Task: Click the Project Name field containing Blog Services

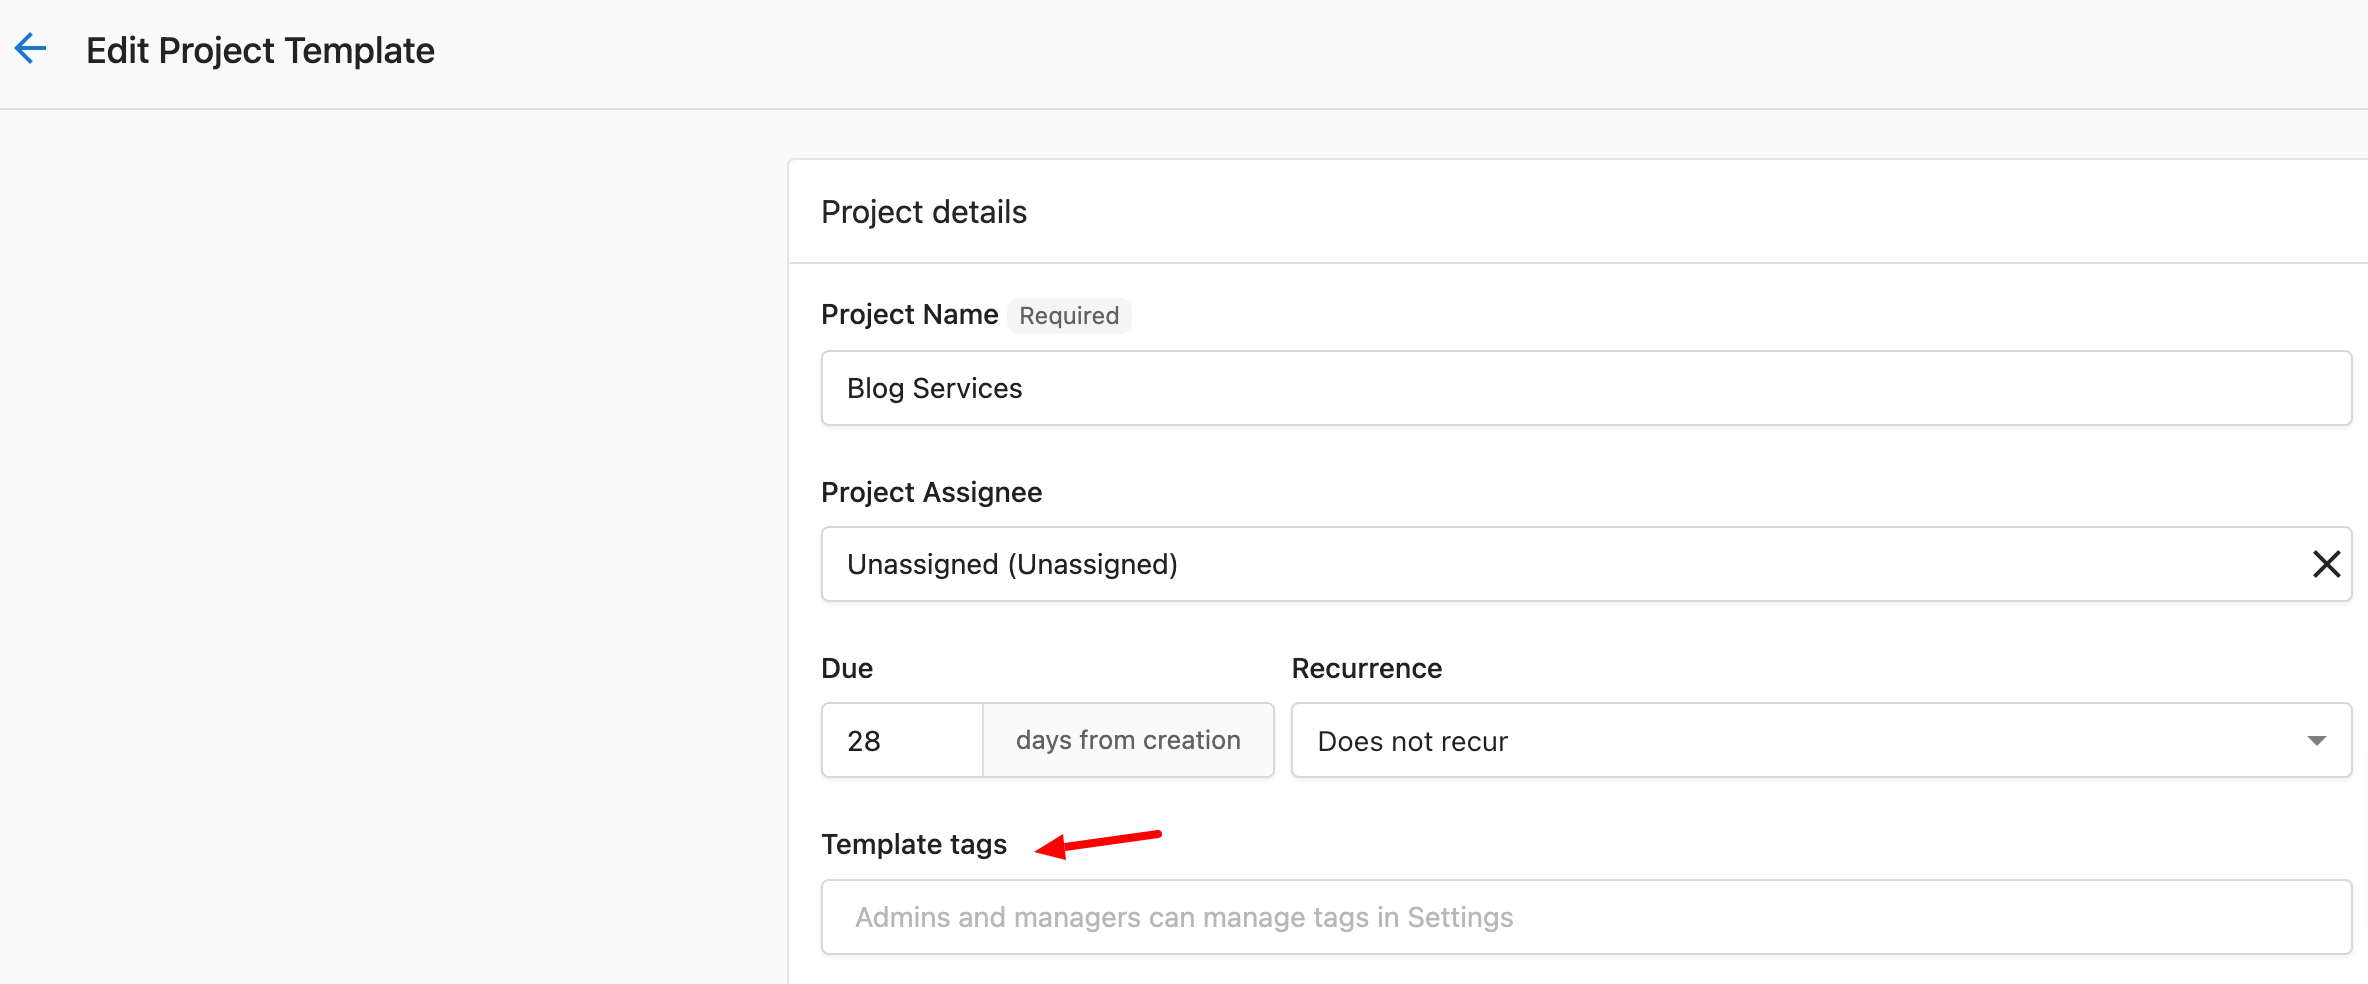Action: 1586,388
